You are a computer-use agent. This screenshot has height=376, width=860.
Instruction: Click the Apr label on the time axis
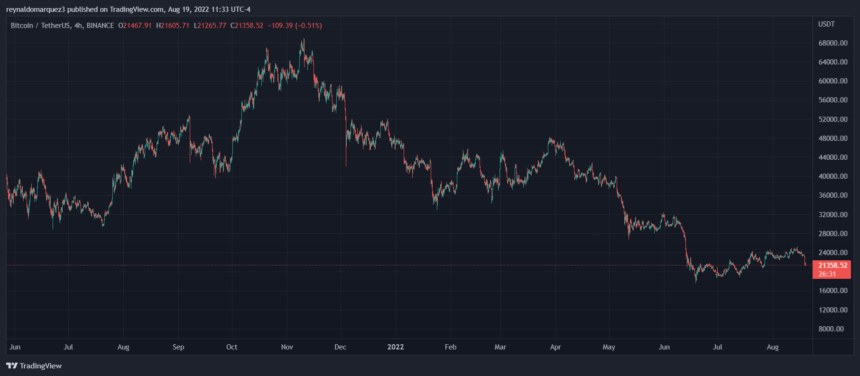point(555,347)
